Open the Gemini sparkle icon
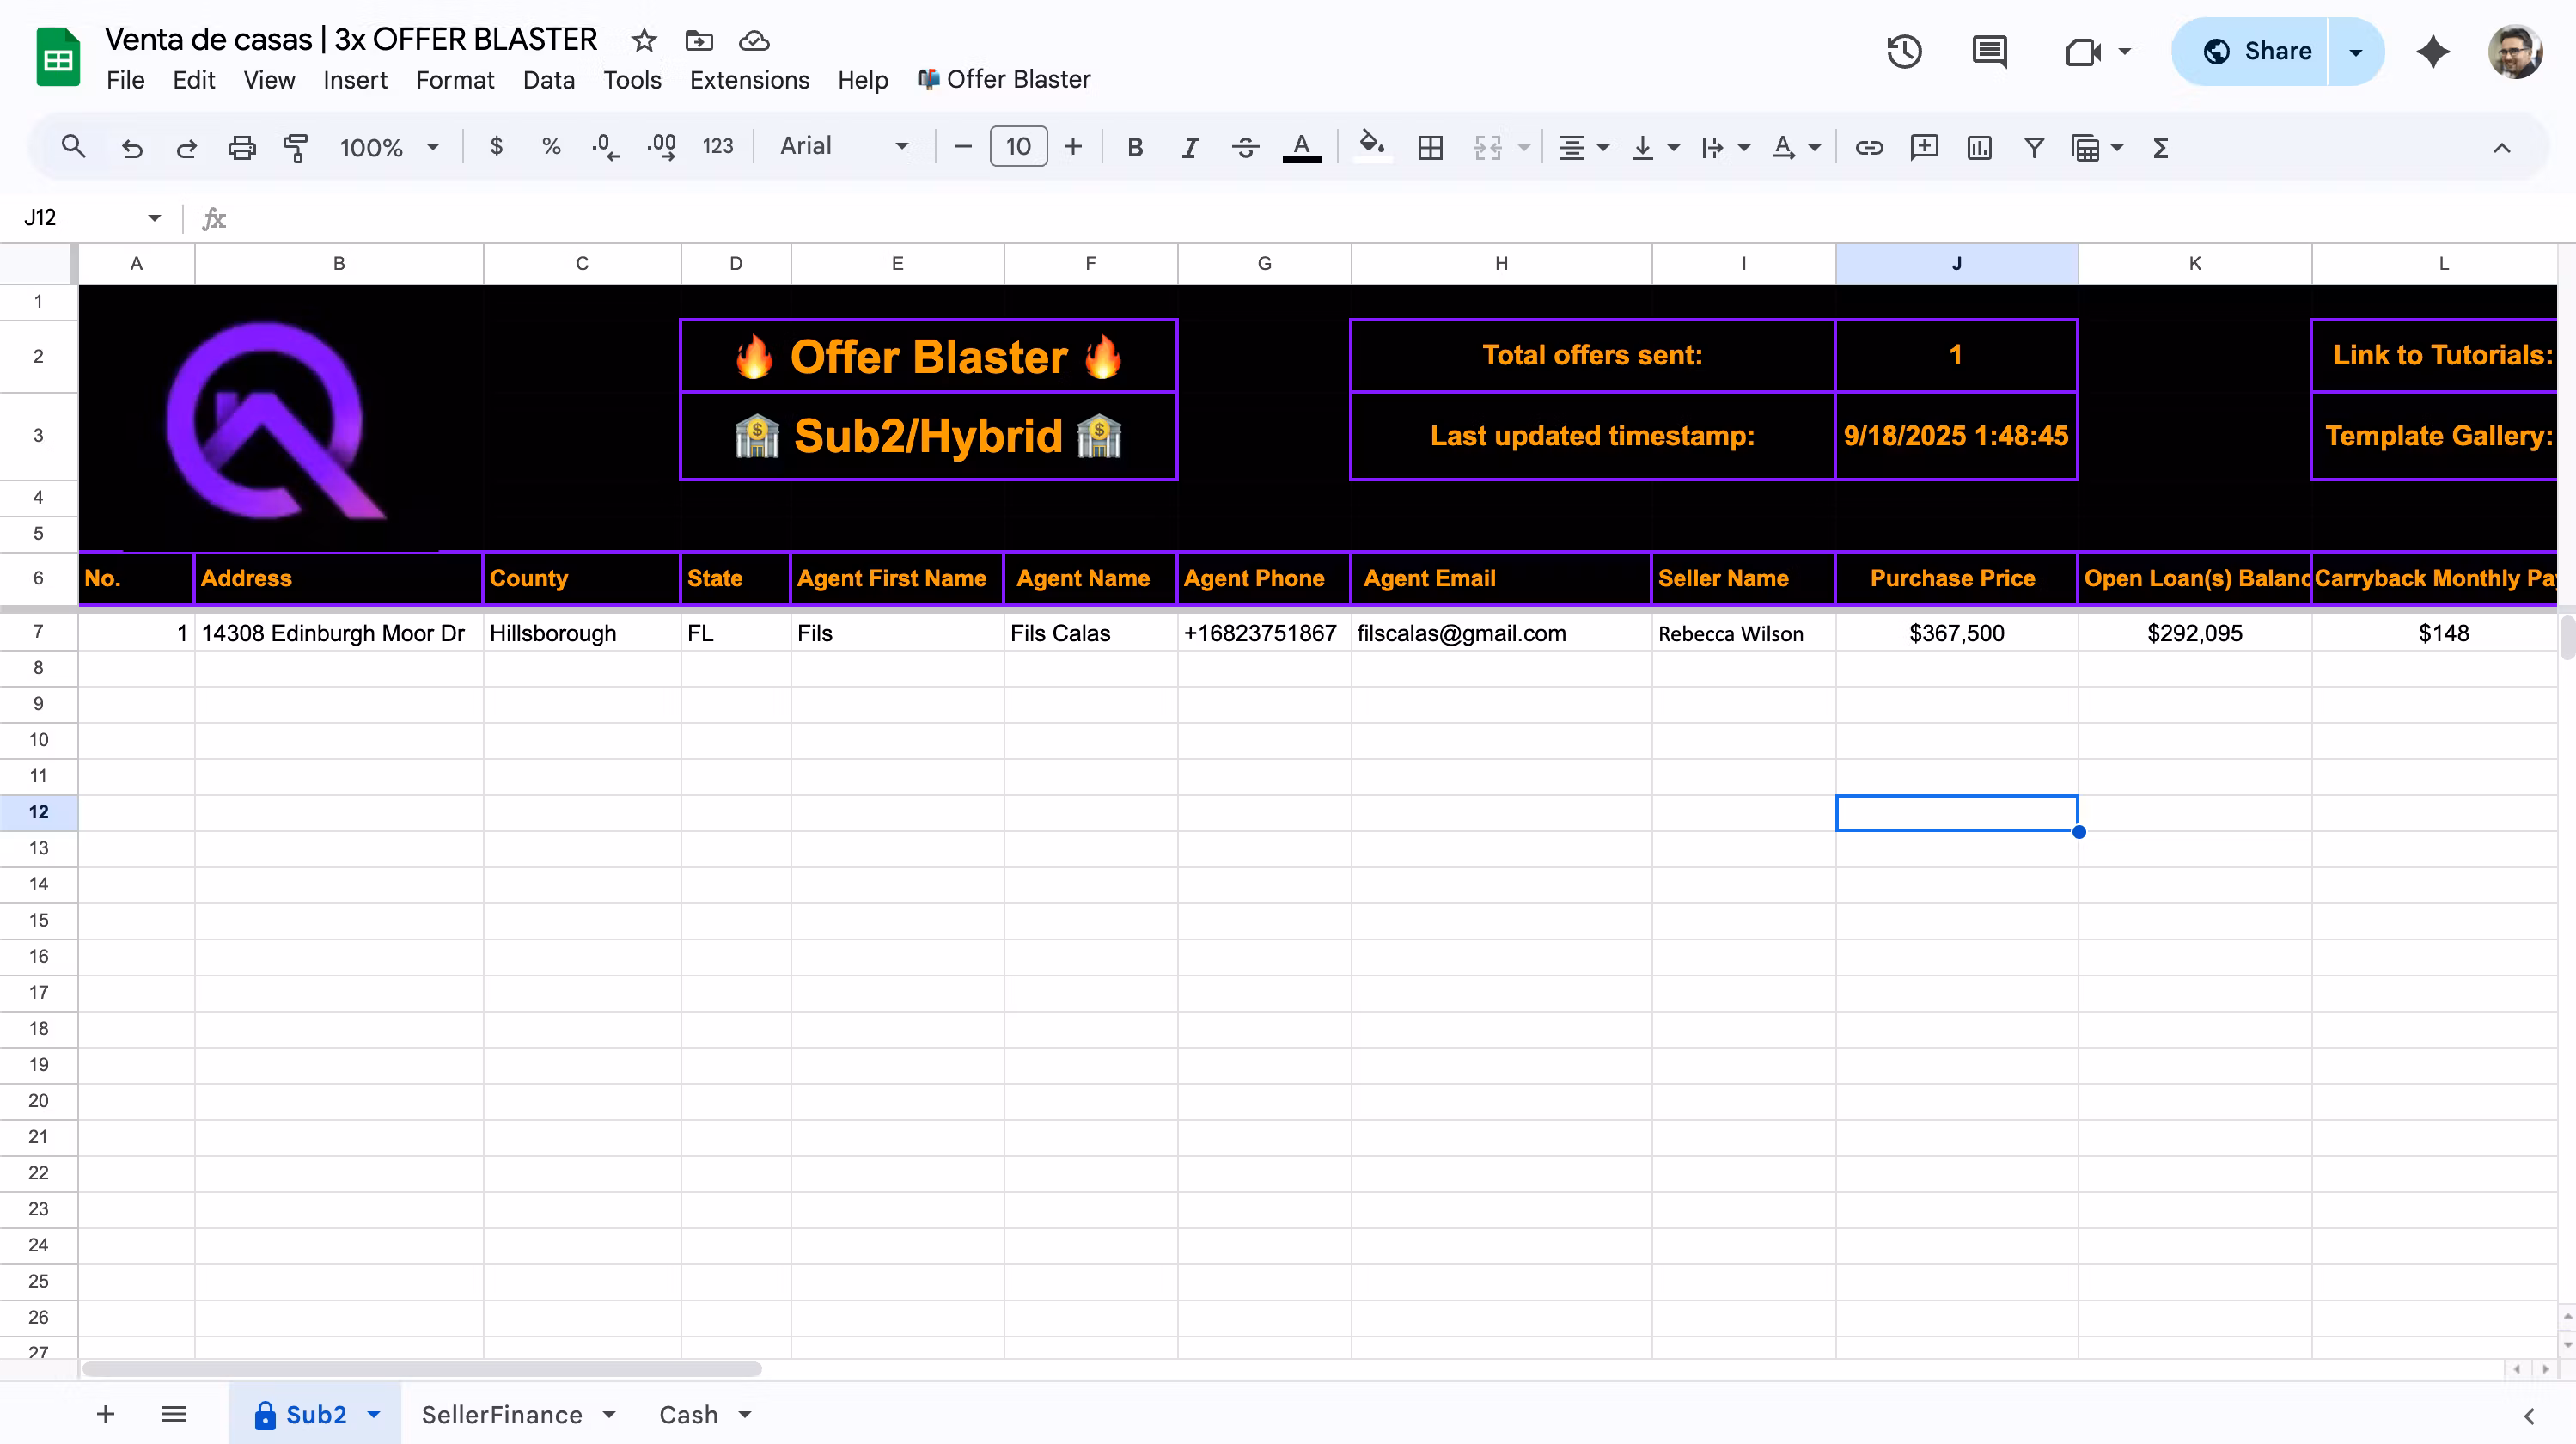 (x=2432, y=51)
